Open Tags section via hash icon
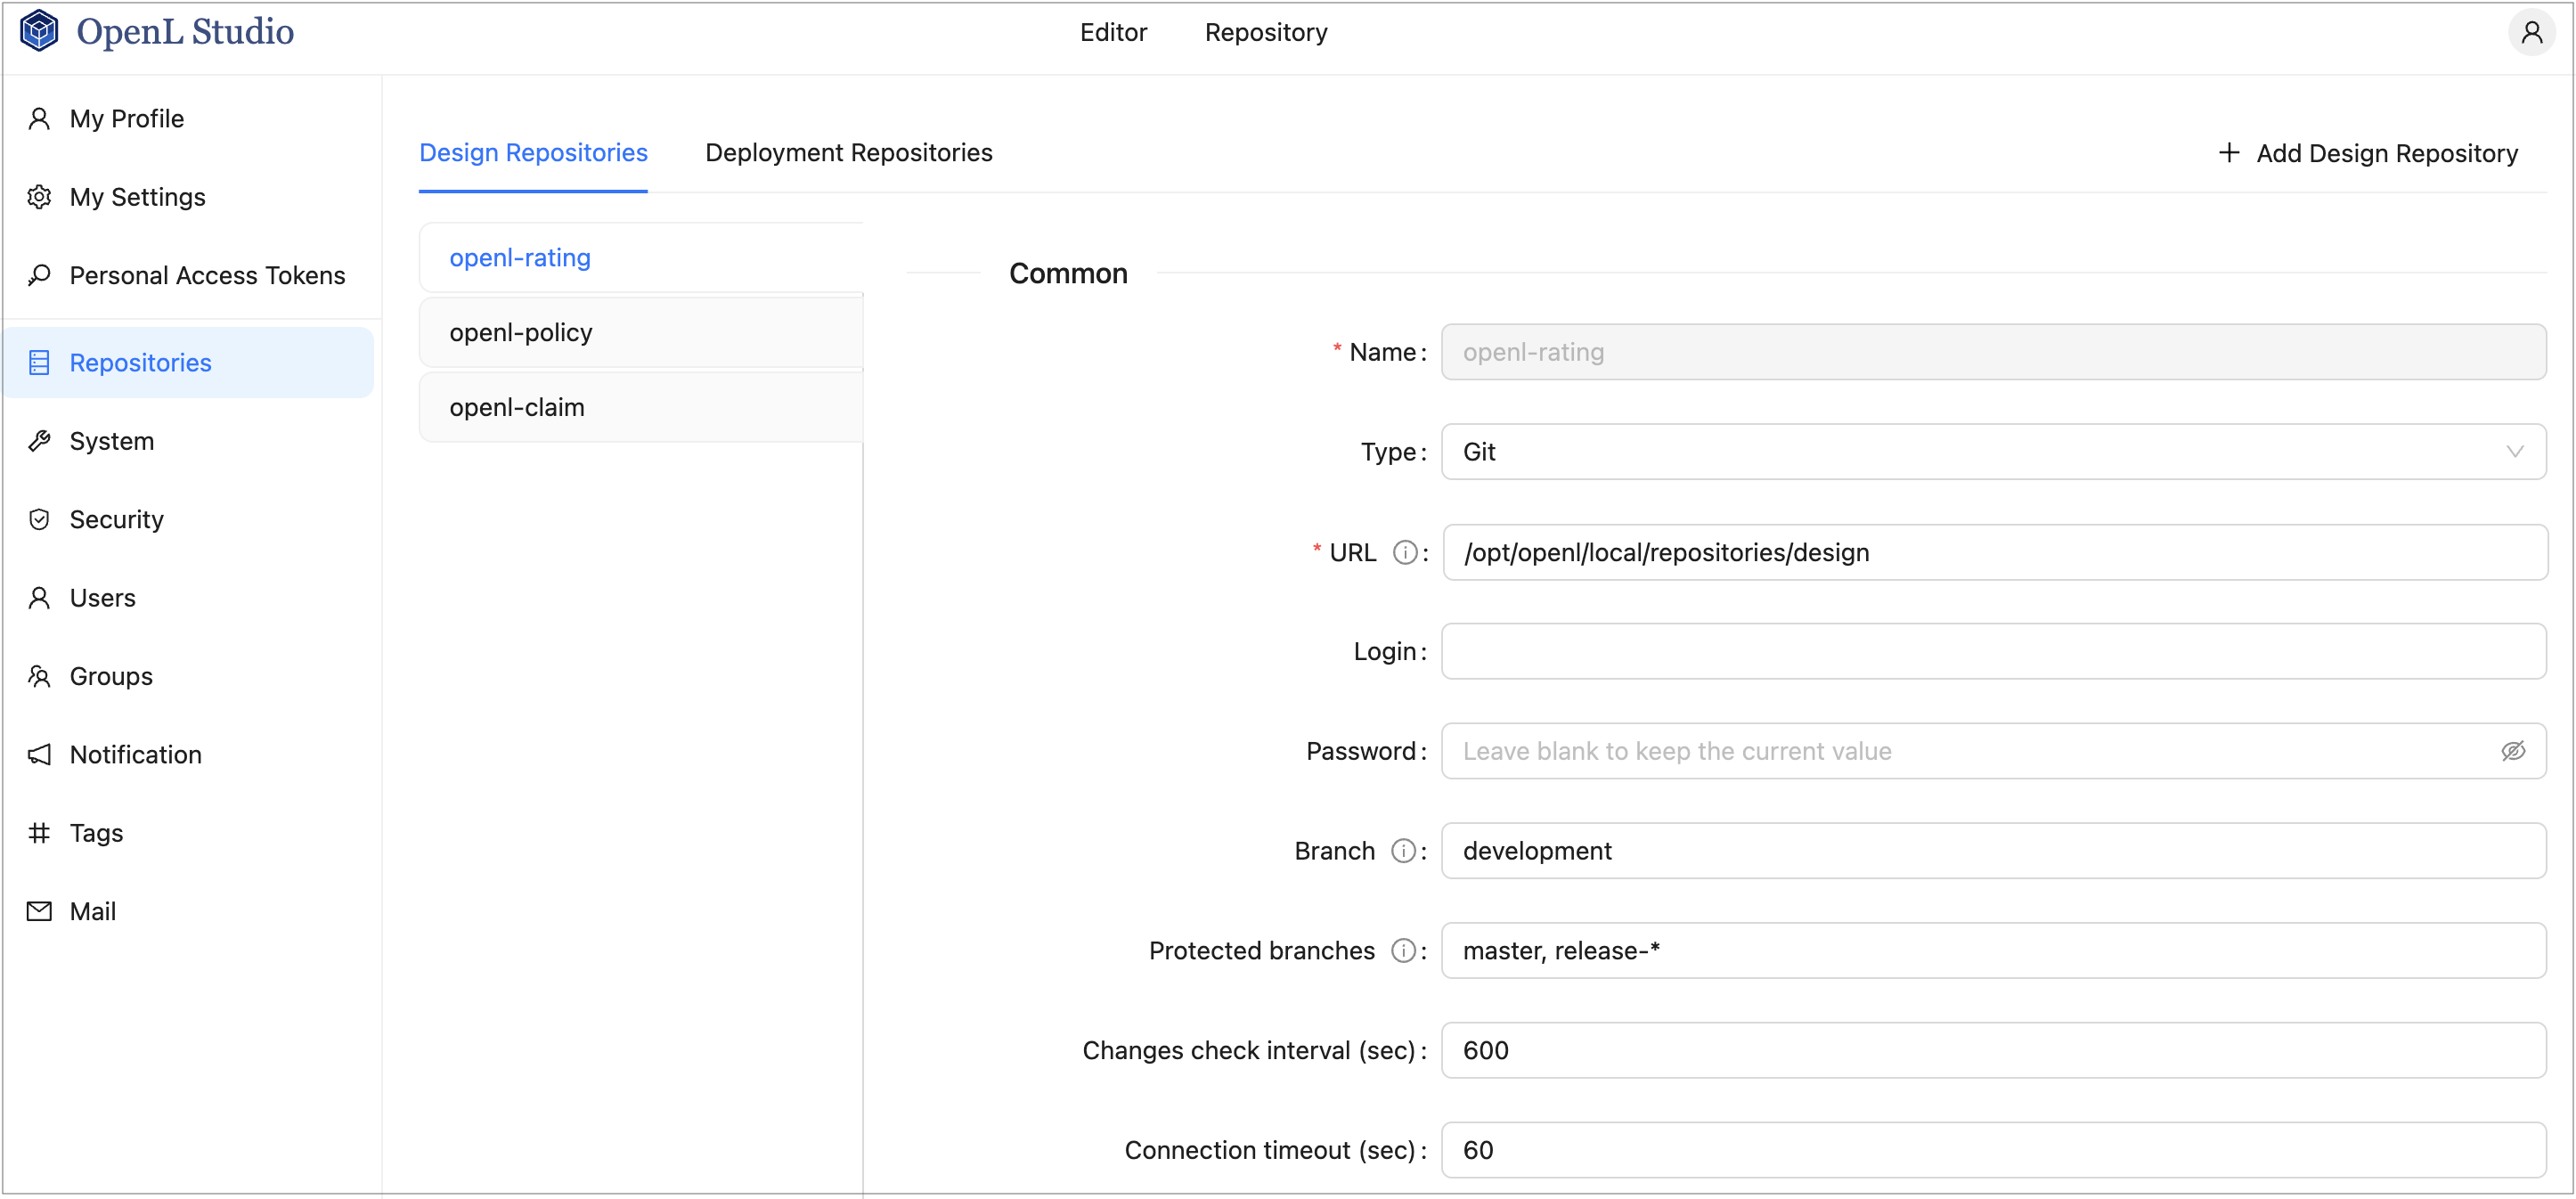2576x1199 pixels. 39,833
